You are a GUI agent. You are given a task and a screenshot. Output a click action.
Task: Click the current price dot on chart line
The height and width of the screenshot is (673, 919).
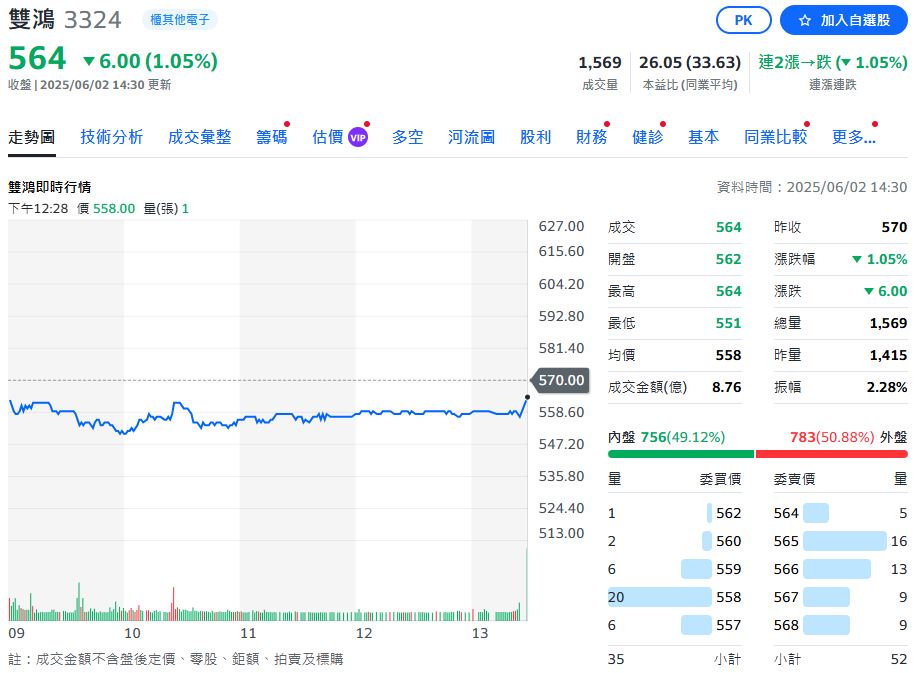(527, 397)
